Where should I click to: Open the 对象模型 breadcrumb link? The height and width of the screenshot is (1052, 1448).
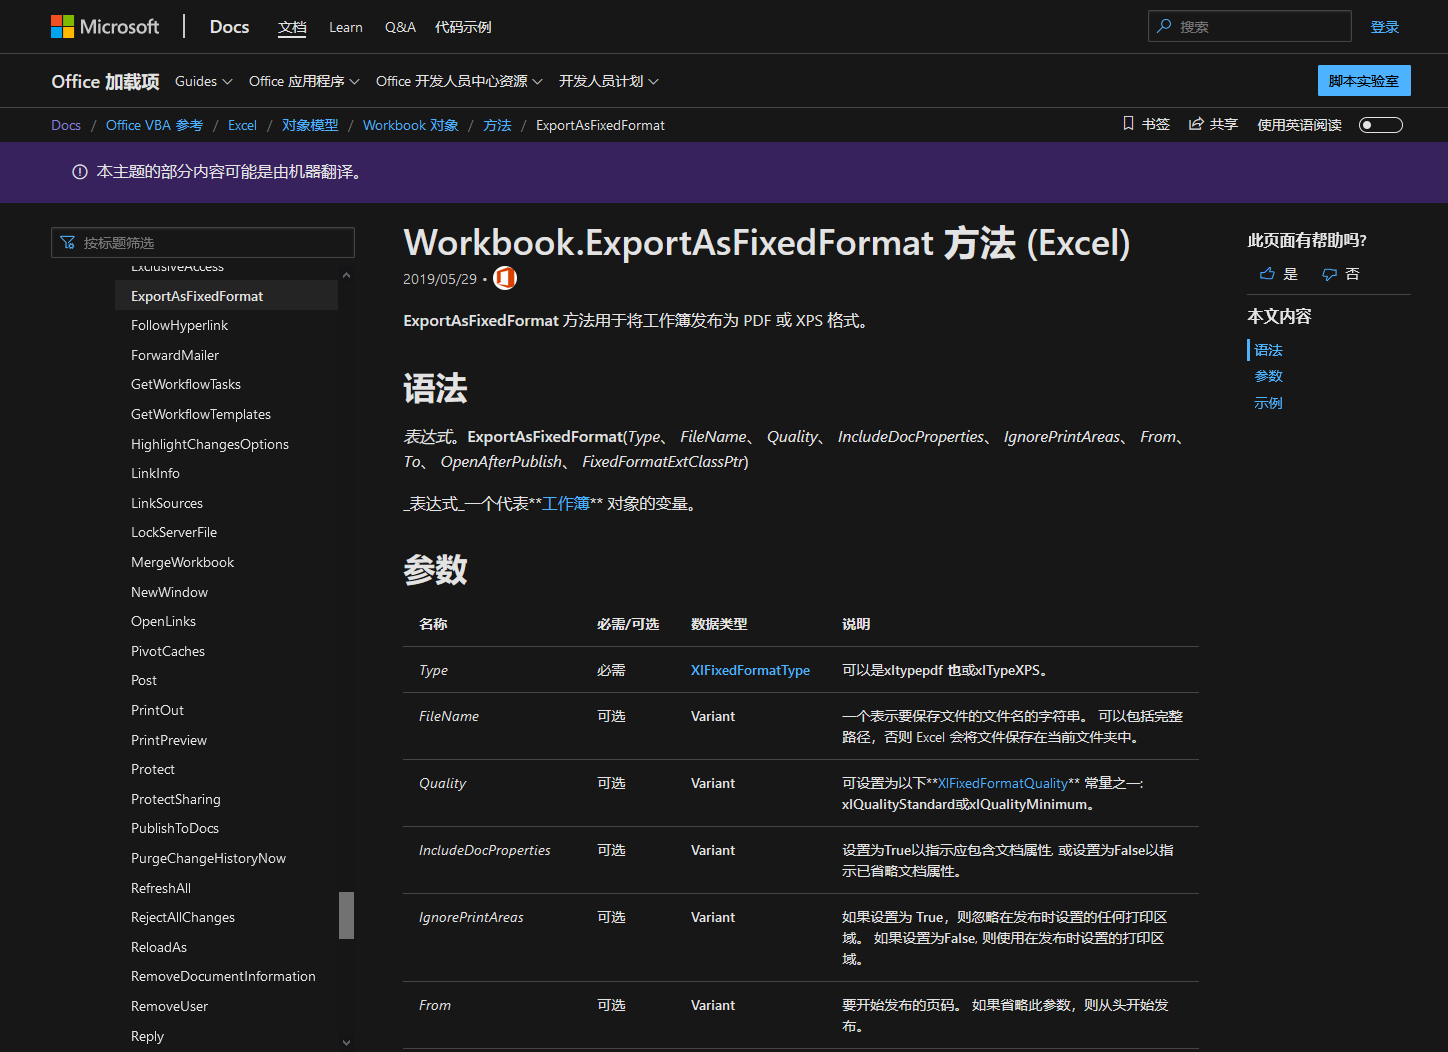tap(310, 125)
